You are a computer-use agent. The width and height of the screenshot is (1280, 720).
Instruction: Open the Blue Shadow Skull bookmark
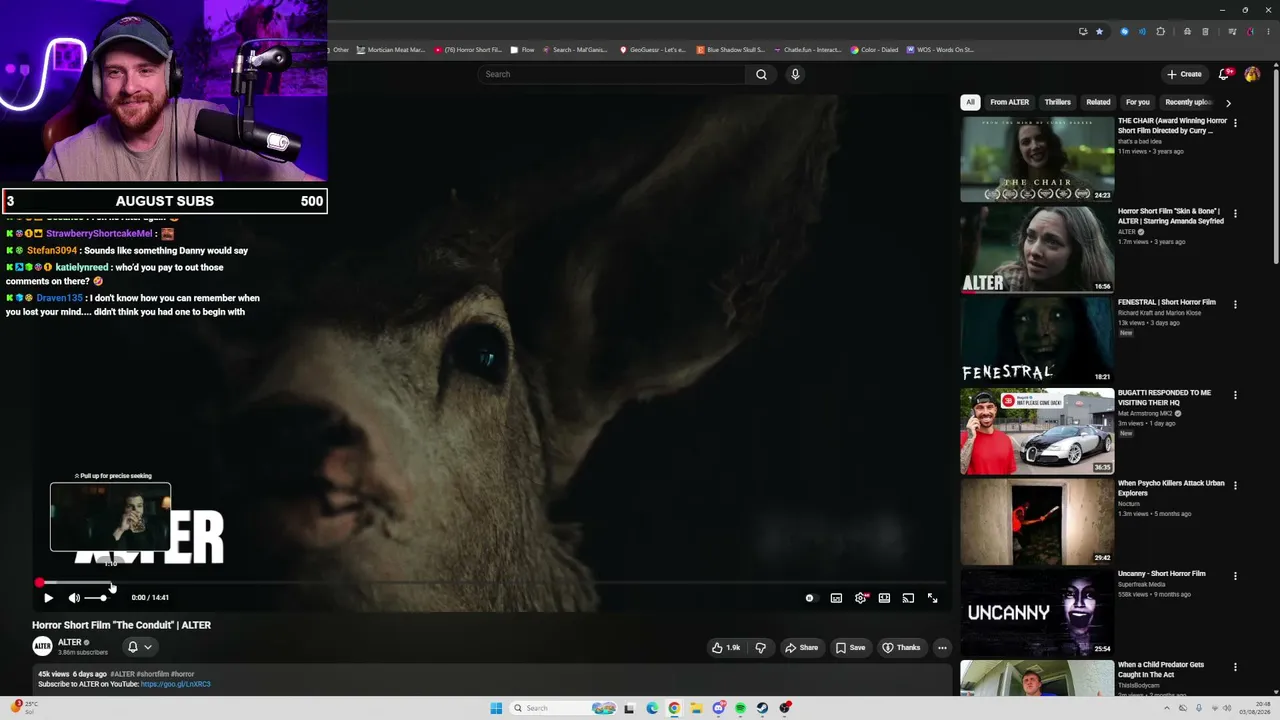coord(731,50)
